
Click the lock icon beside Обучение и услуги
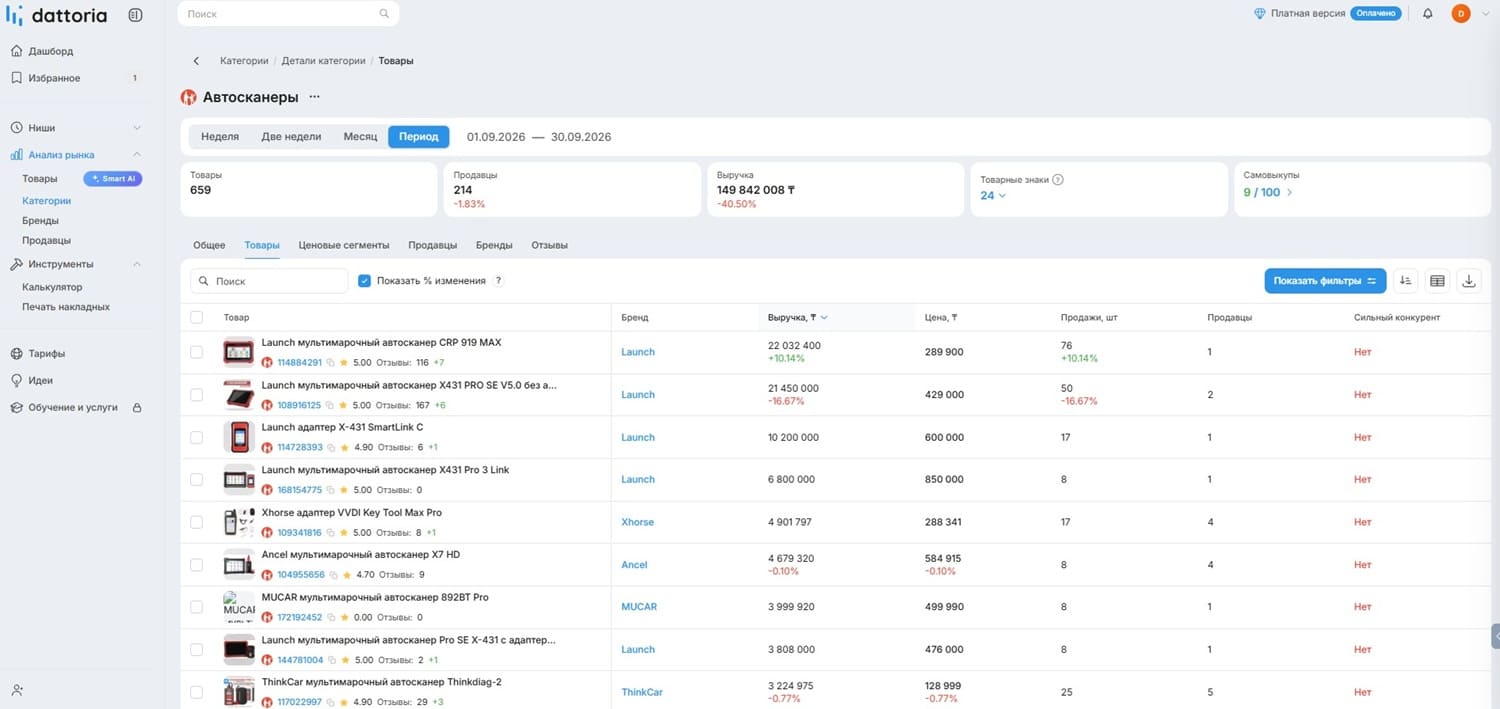(x=137, y=408)
